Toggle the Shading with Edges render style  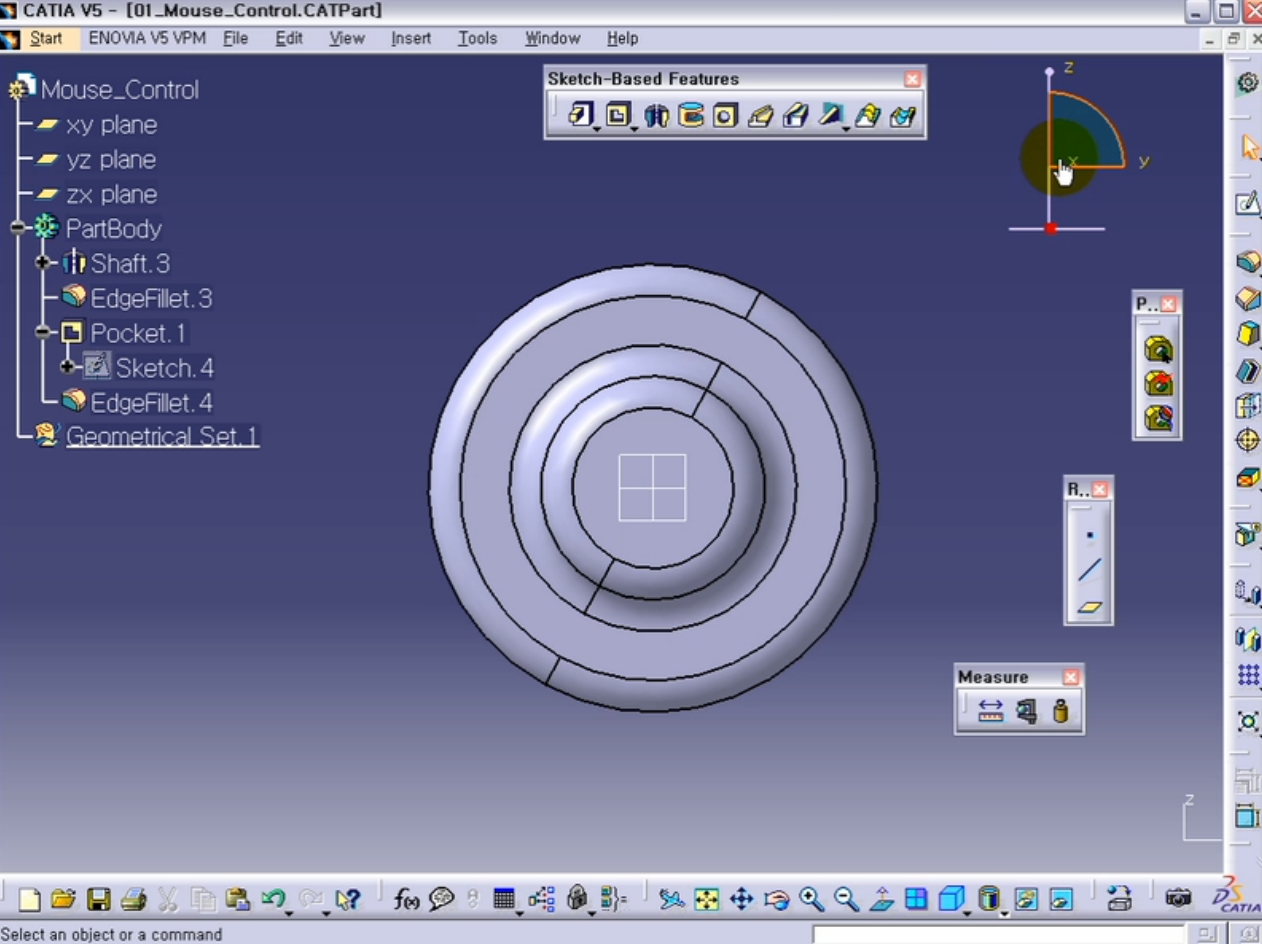988,899
